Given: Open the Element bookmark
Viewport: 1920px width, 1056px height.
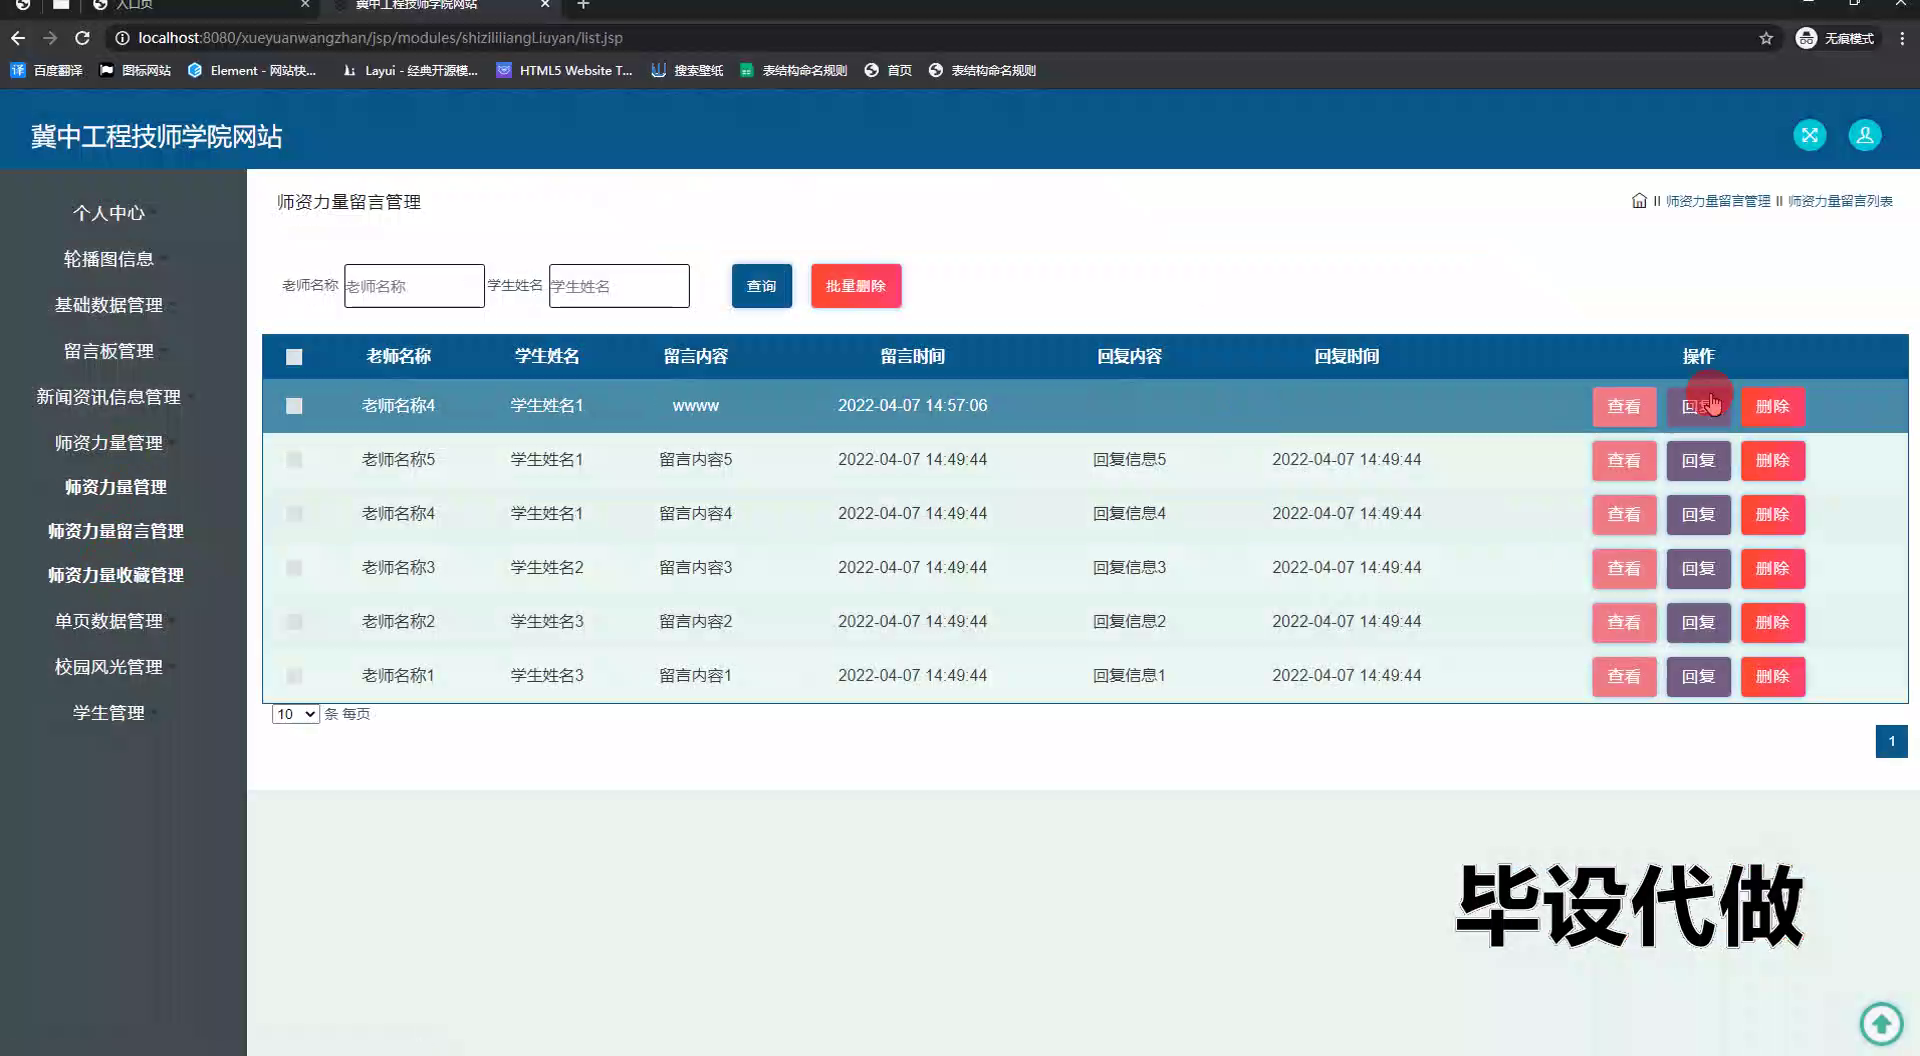Looking at the screenshot, I should pos(252,70).
